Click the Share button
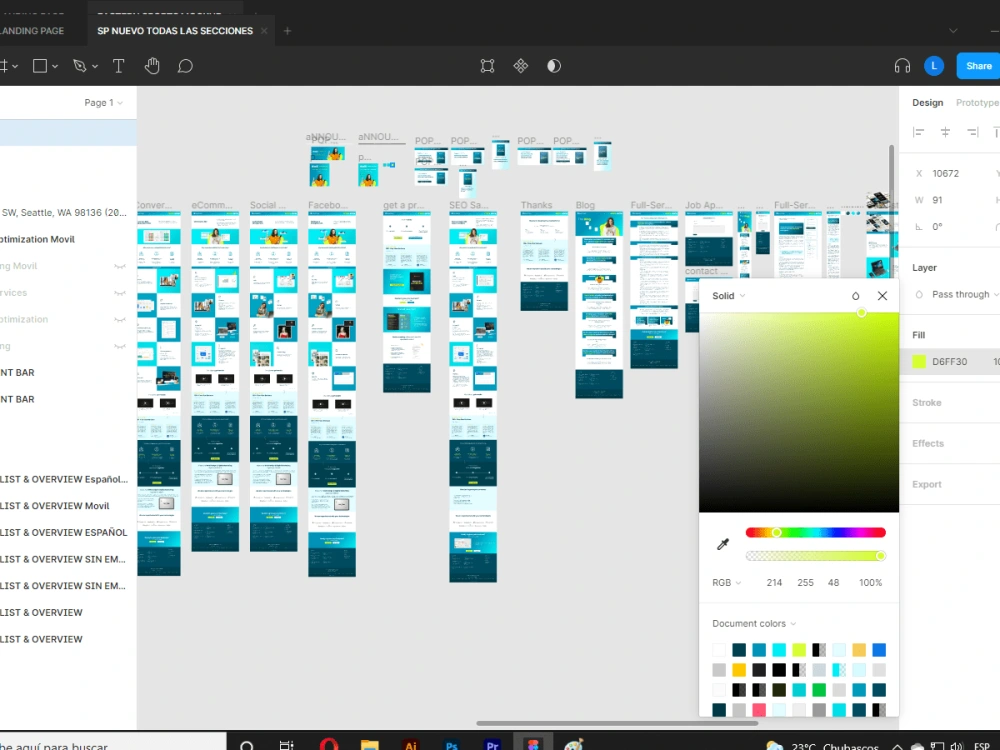Screen dimensions: 1000x750 (978, 66)
